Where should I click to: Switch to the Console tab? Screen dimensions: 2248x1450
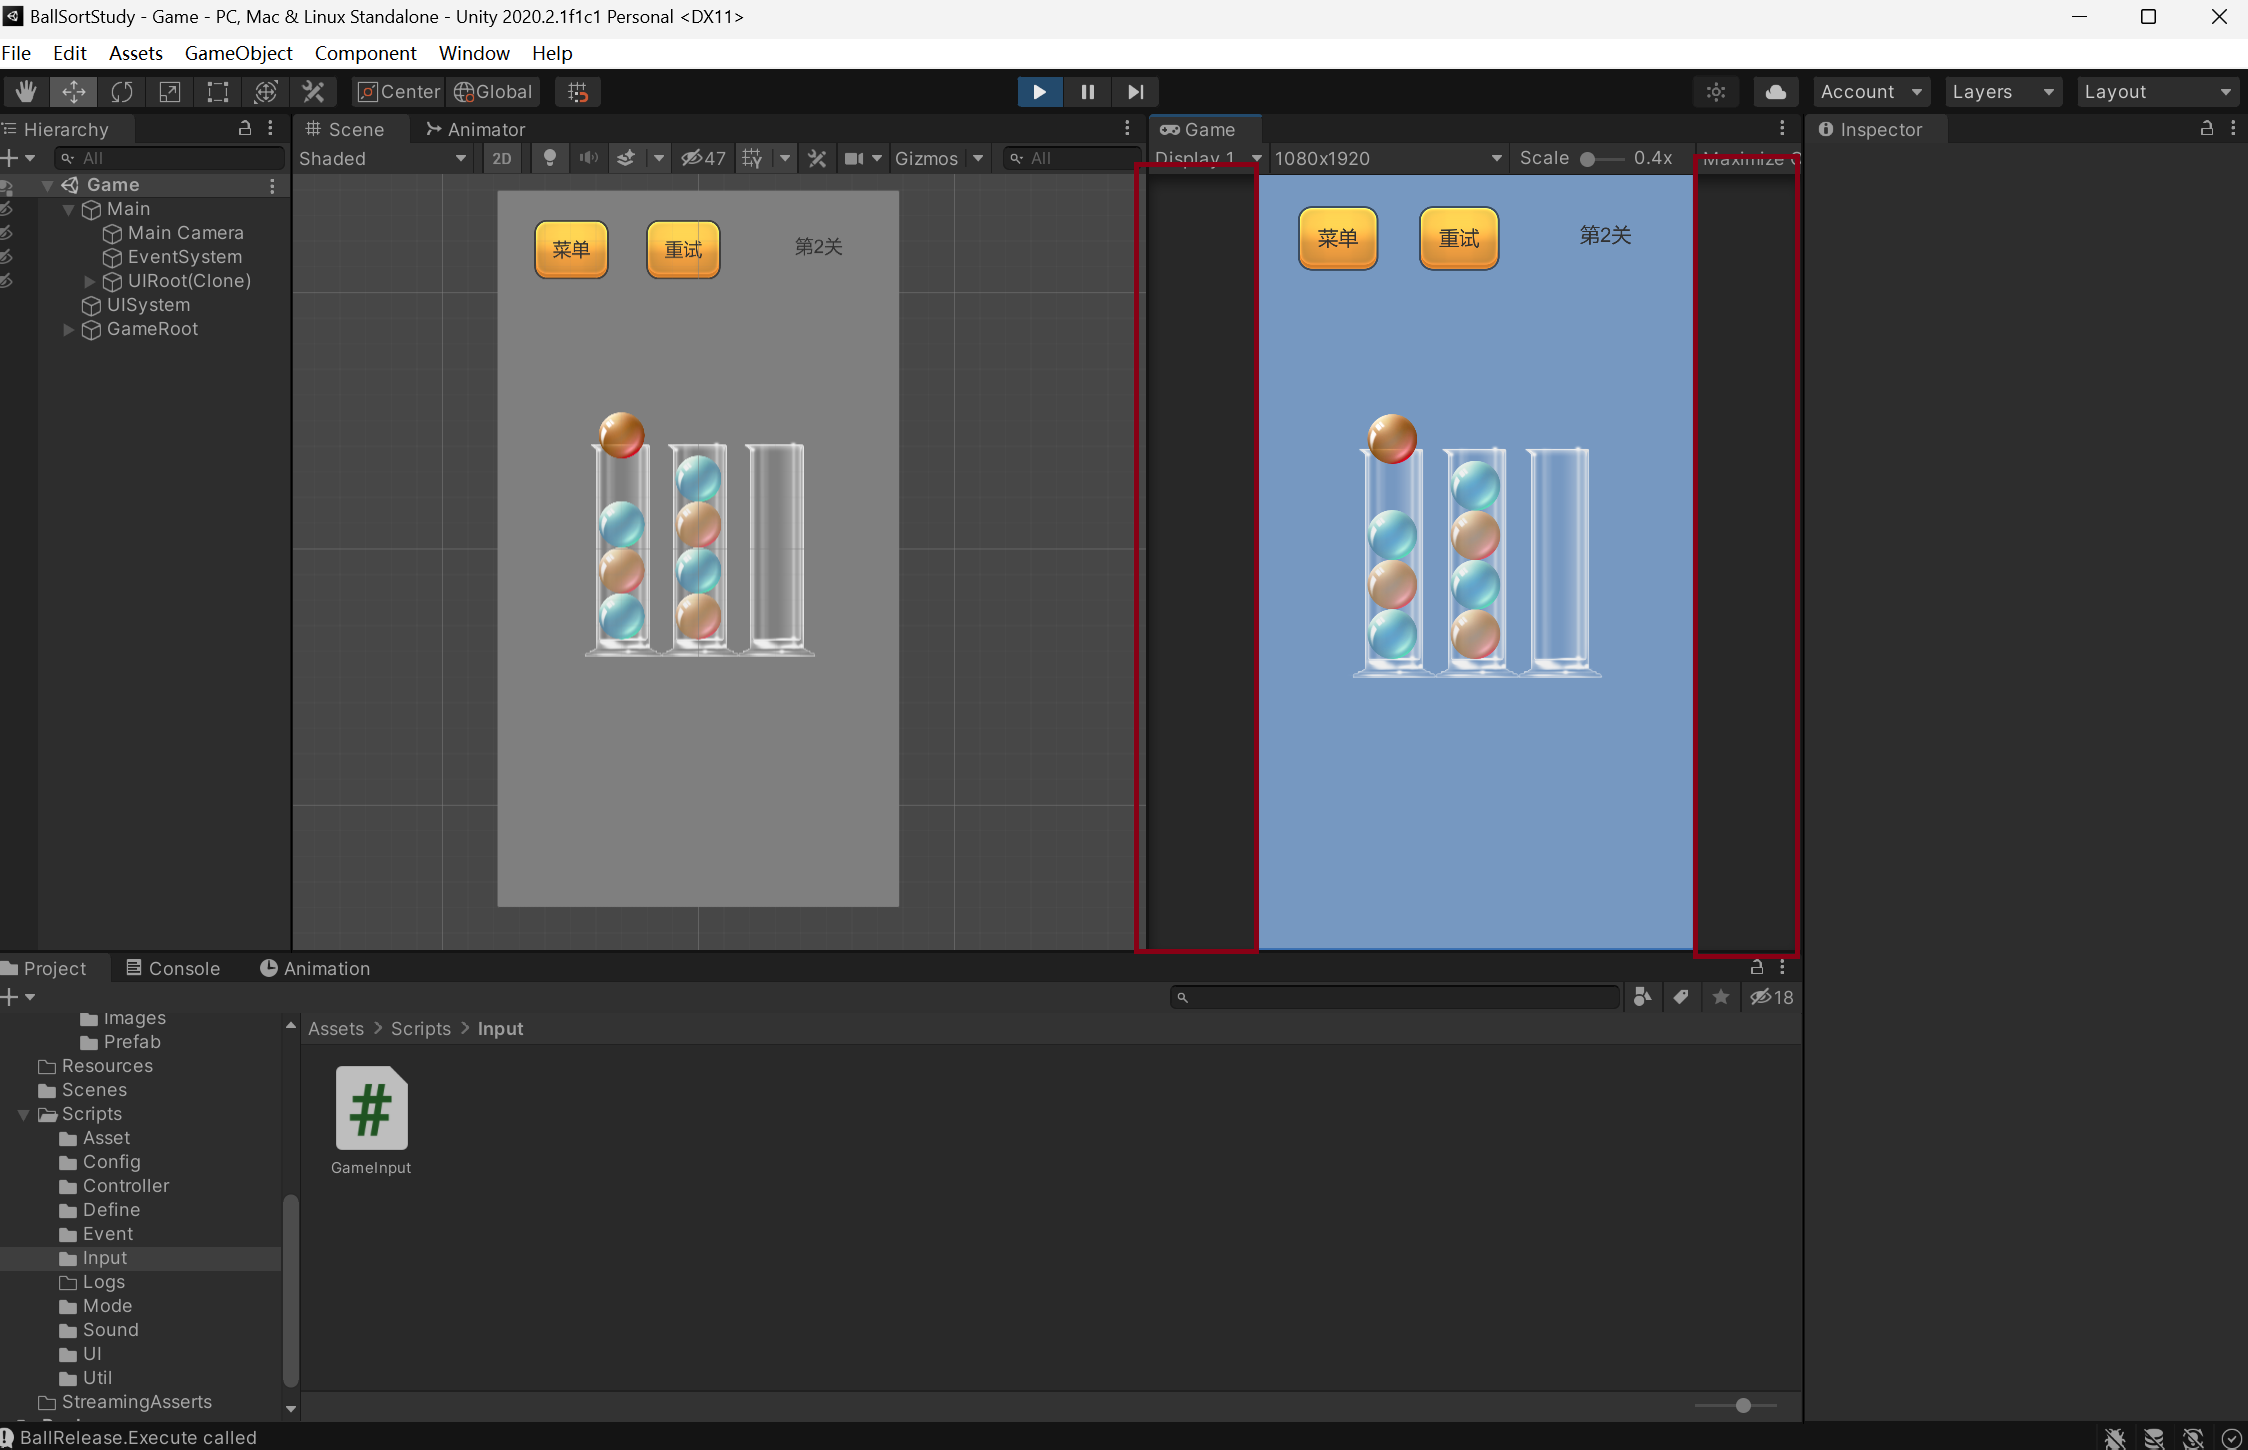[173, 968]
